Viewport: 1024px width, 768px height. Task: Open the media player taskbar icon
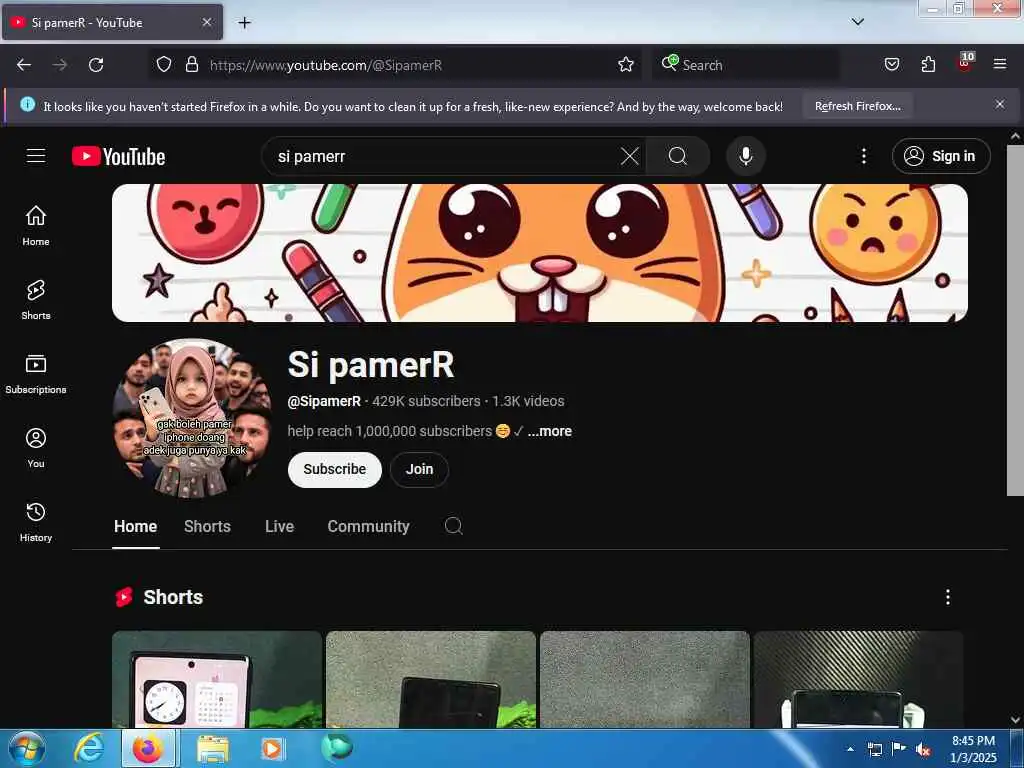[x=271, y=748]
